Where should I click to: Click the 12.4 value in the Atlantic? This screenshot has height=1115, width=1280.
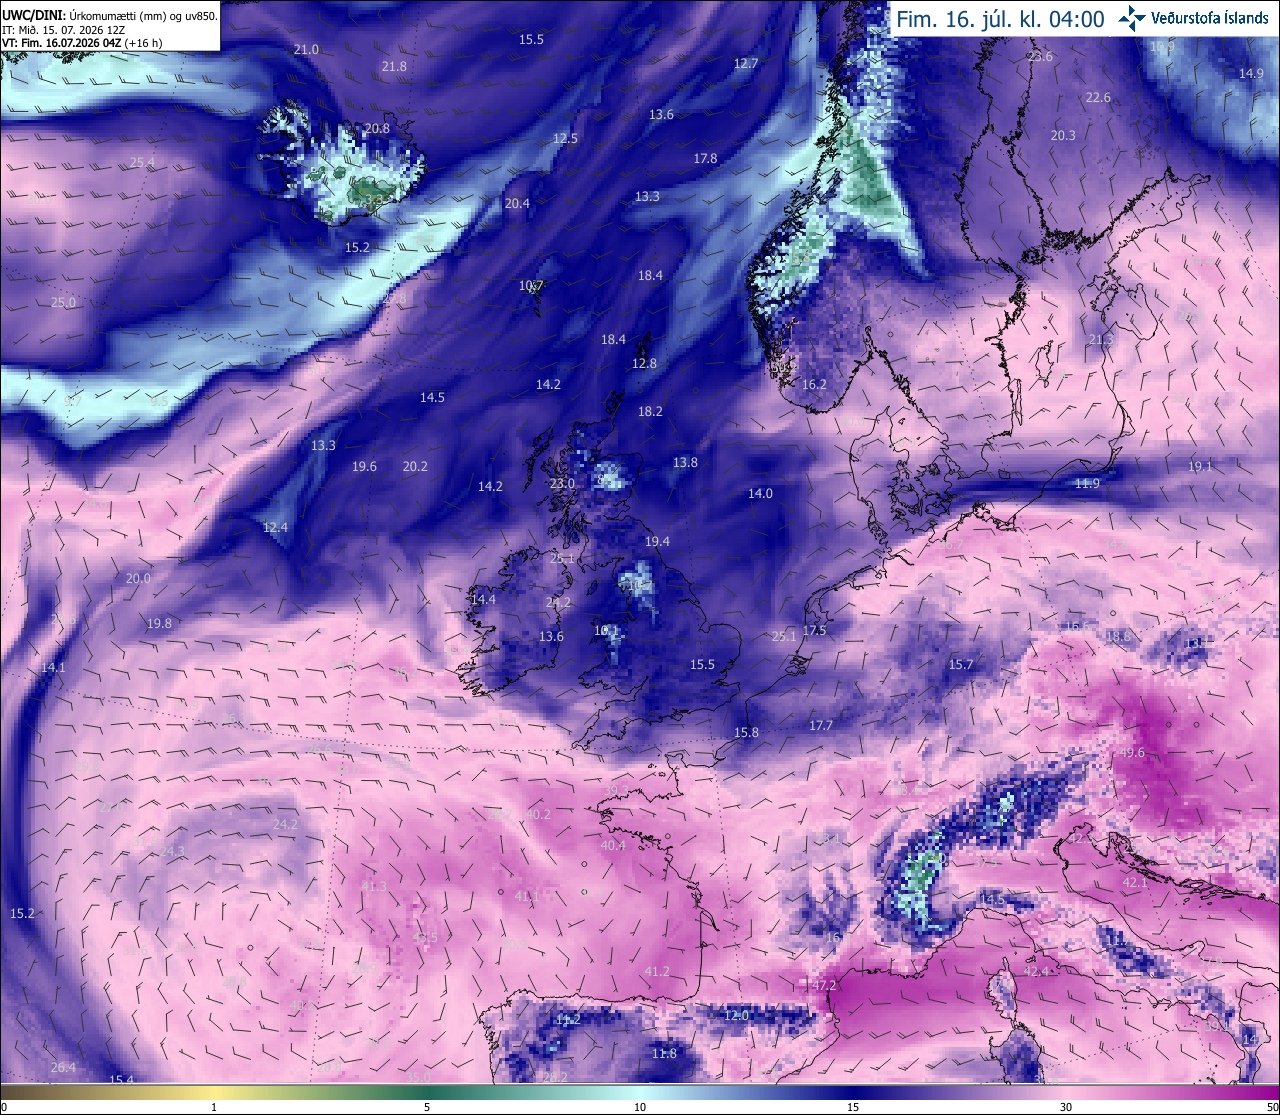point(275,528)
